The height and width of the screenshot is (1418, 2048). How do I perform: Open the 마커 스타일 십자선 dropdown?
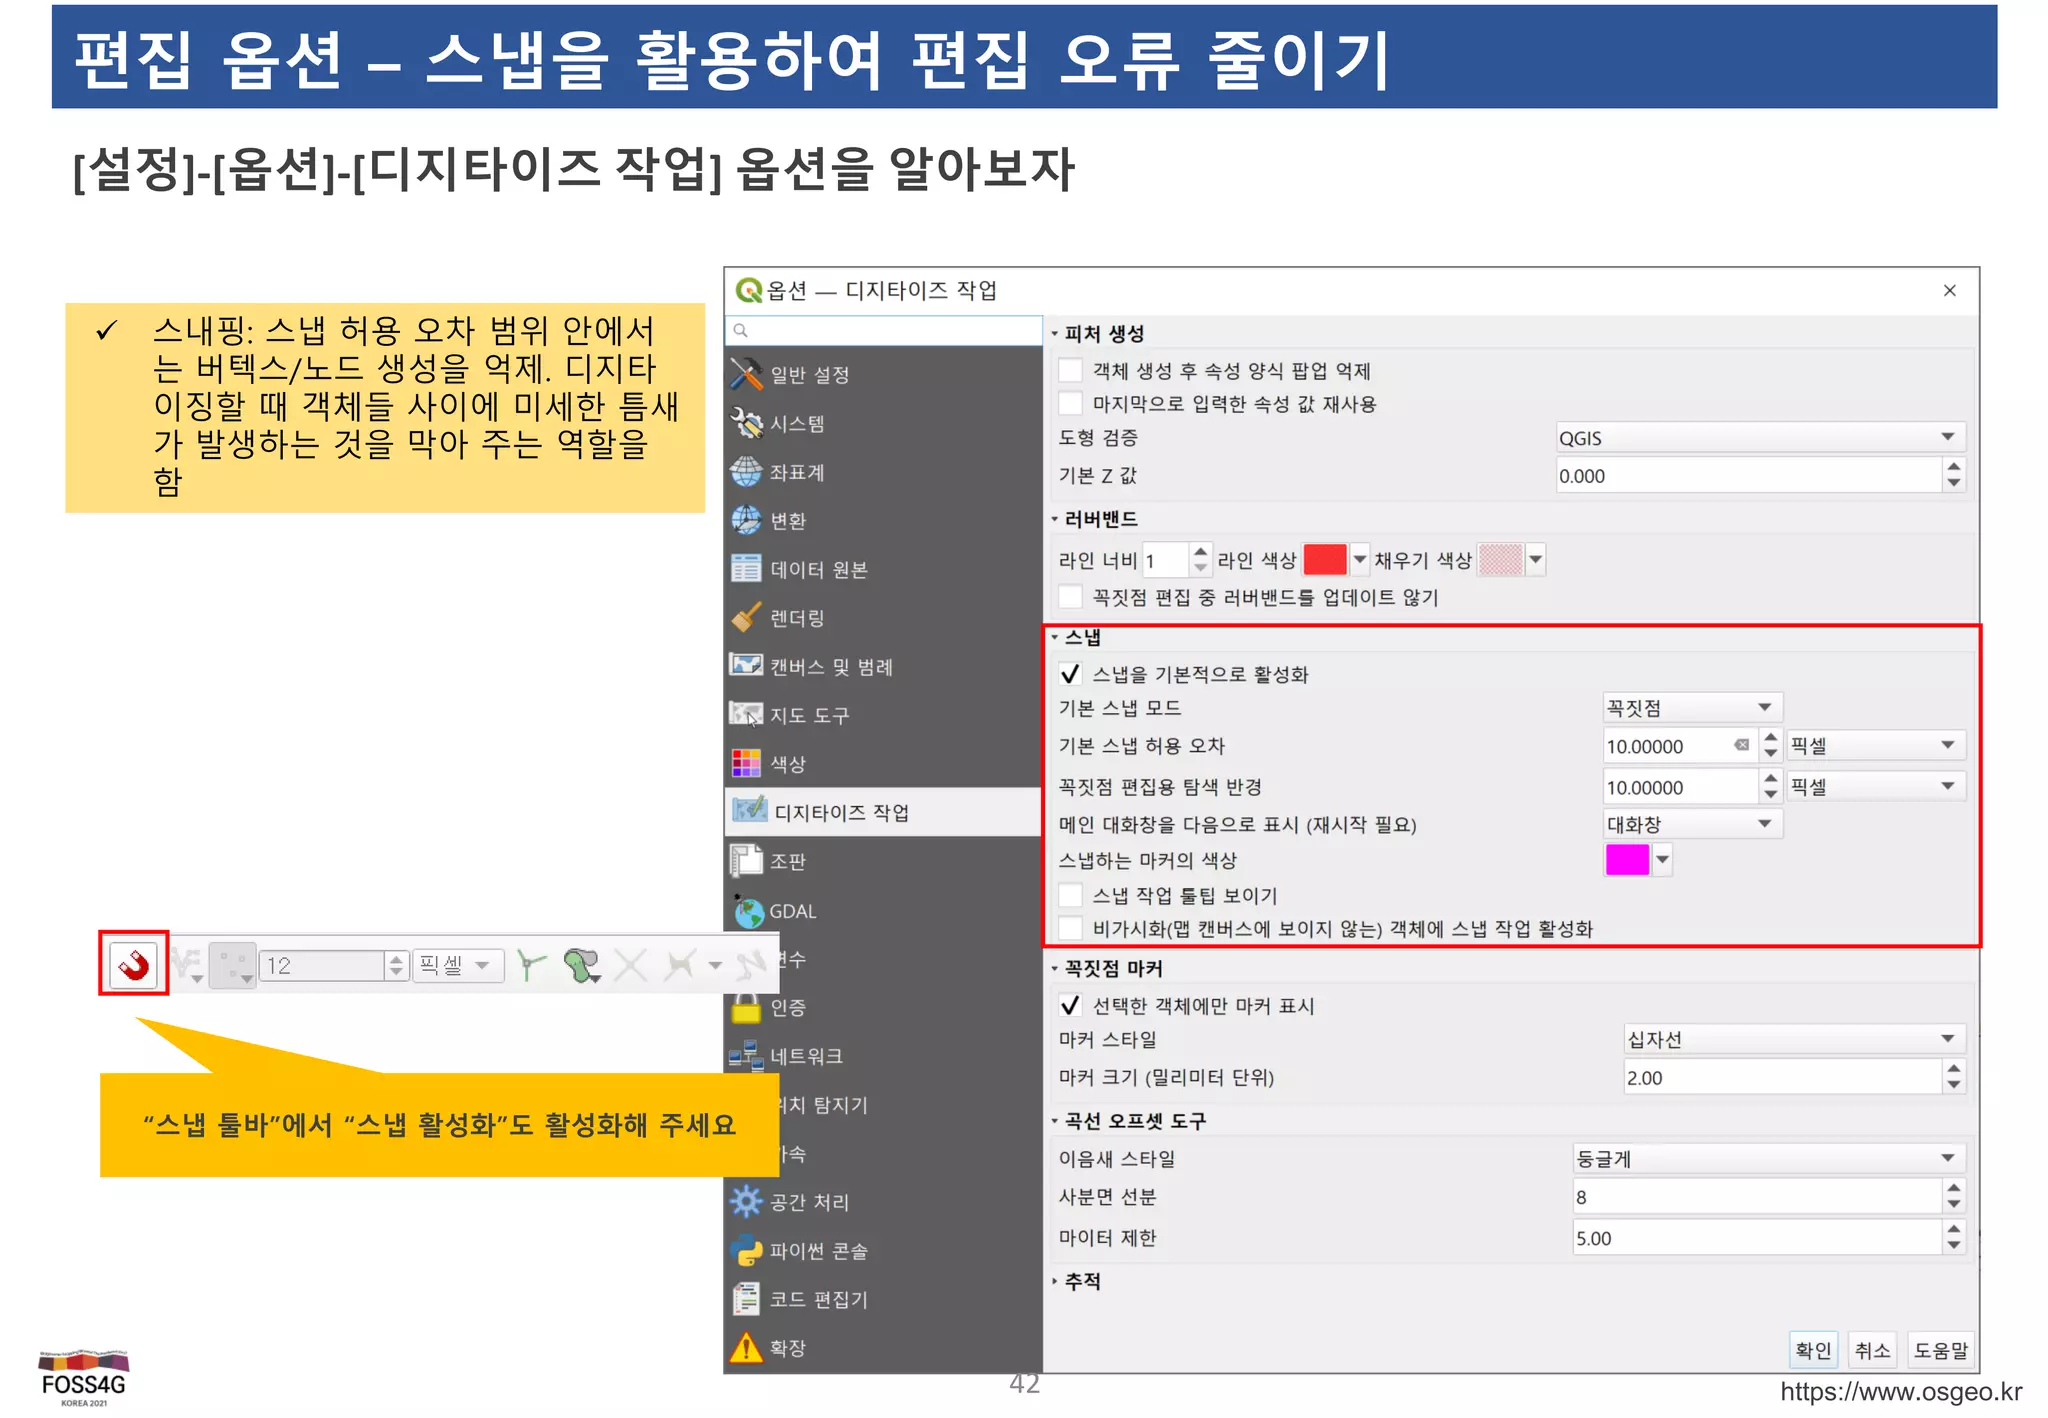click(1794, 1039)
